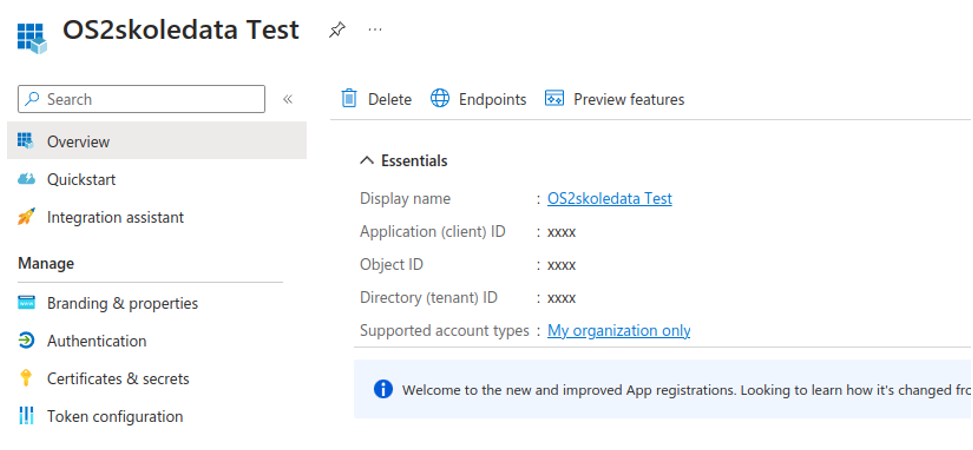This screenshot has height=450, width=973.
Task: Click the Preview features button label
Action: pos(629,99)
